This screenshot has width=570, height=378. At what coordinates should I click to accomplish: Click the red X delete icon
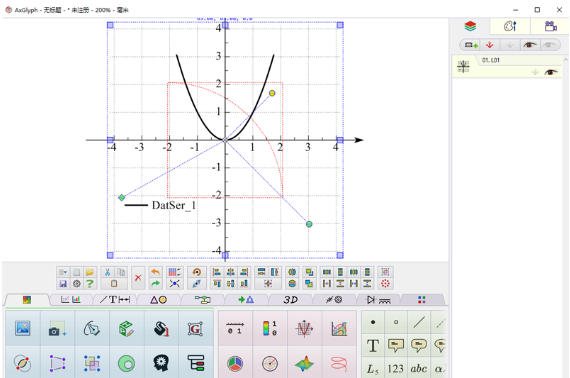138,278
